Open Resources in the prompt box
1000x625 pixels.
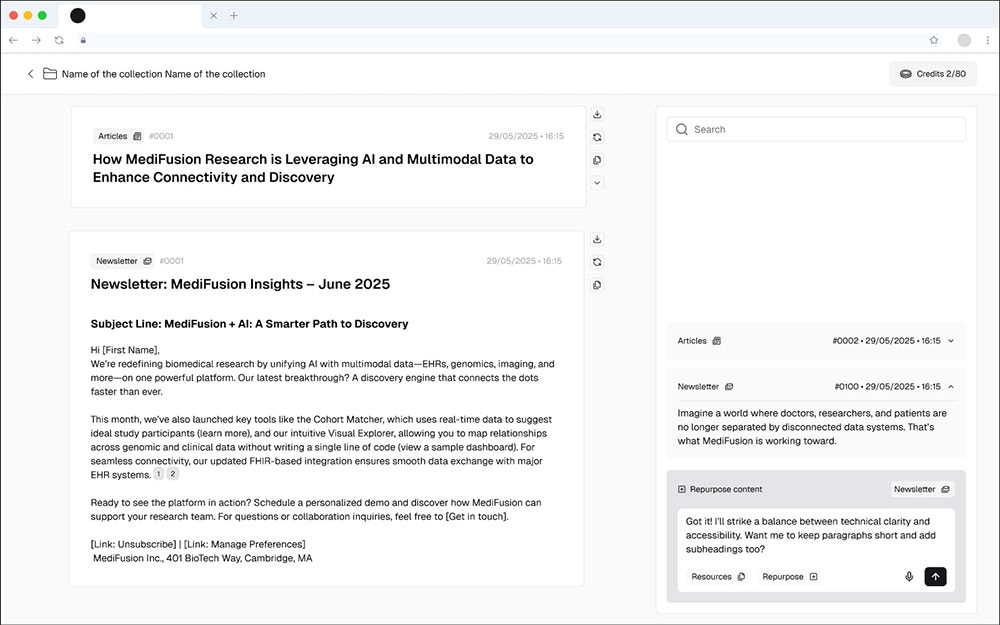point(719,577)
